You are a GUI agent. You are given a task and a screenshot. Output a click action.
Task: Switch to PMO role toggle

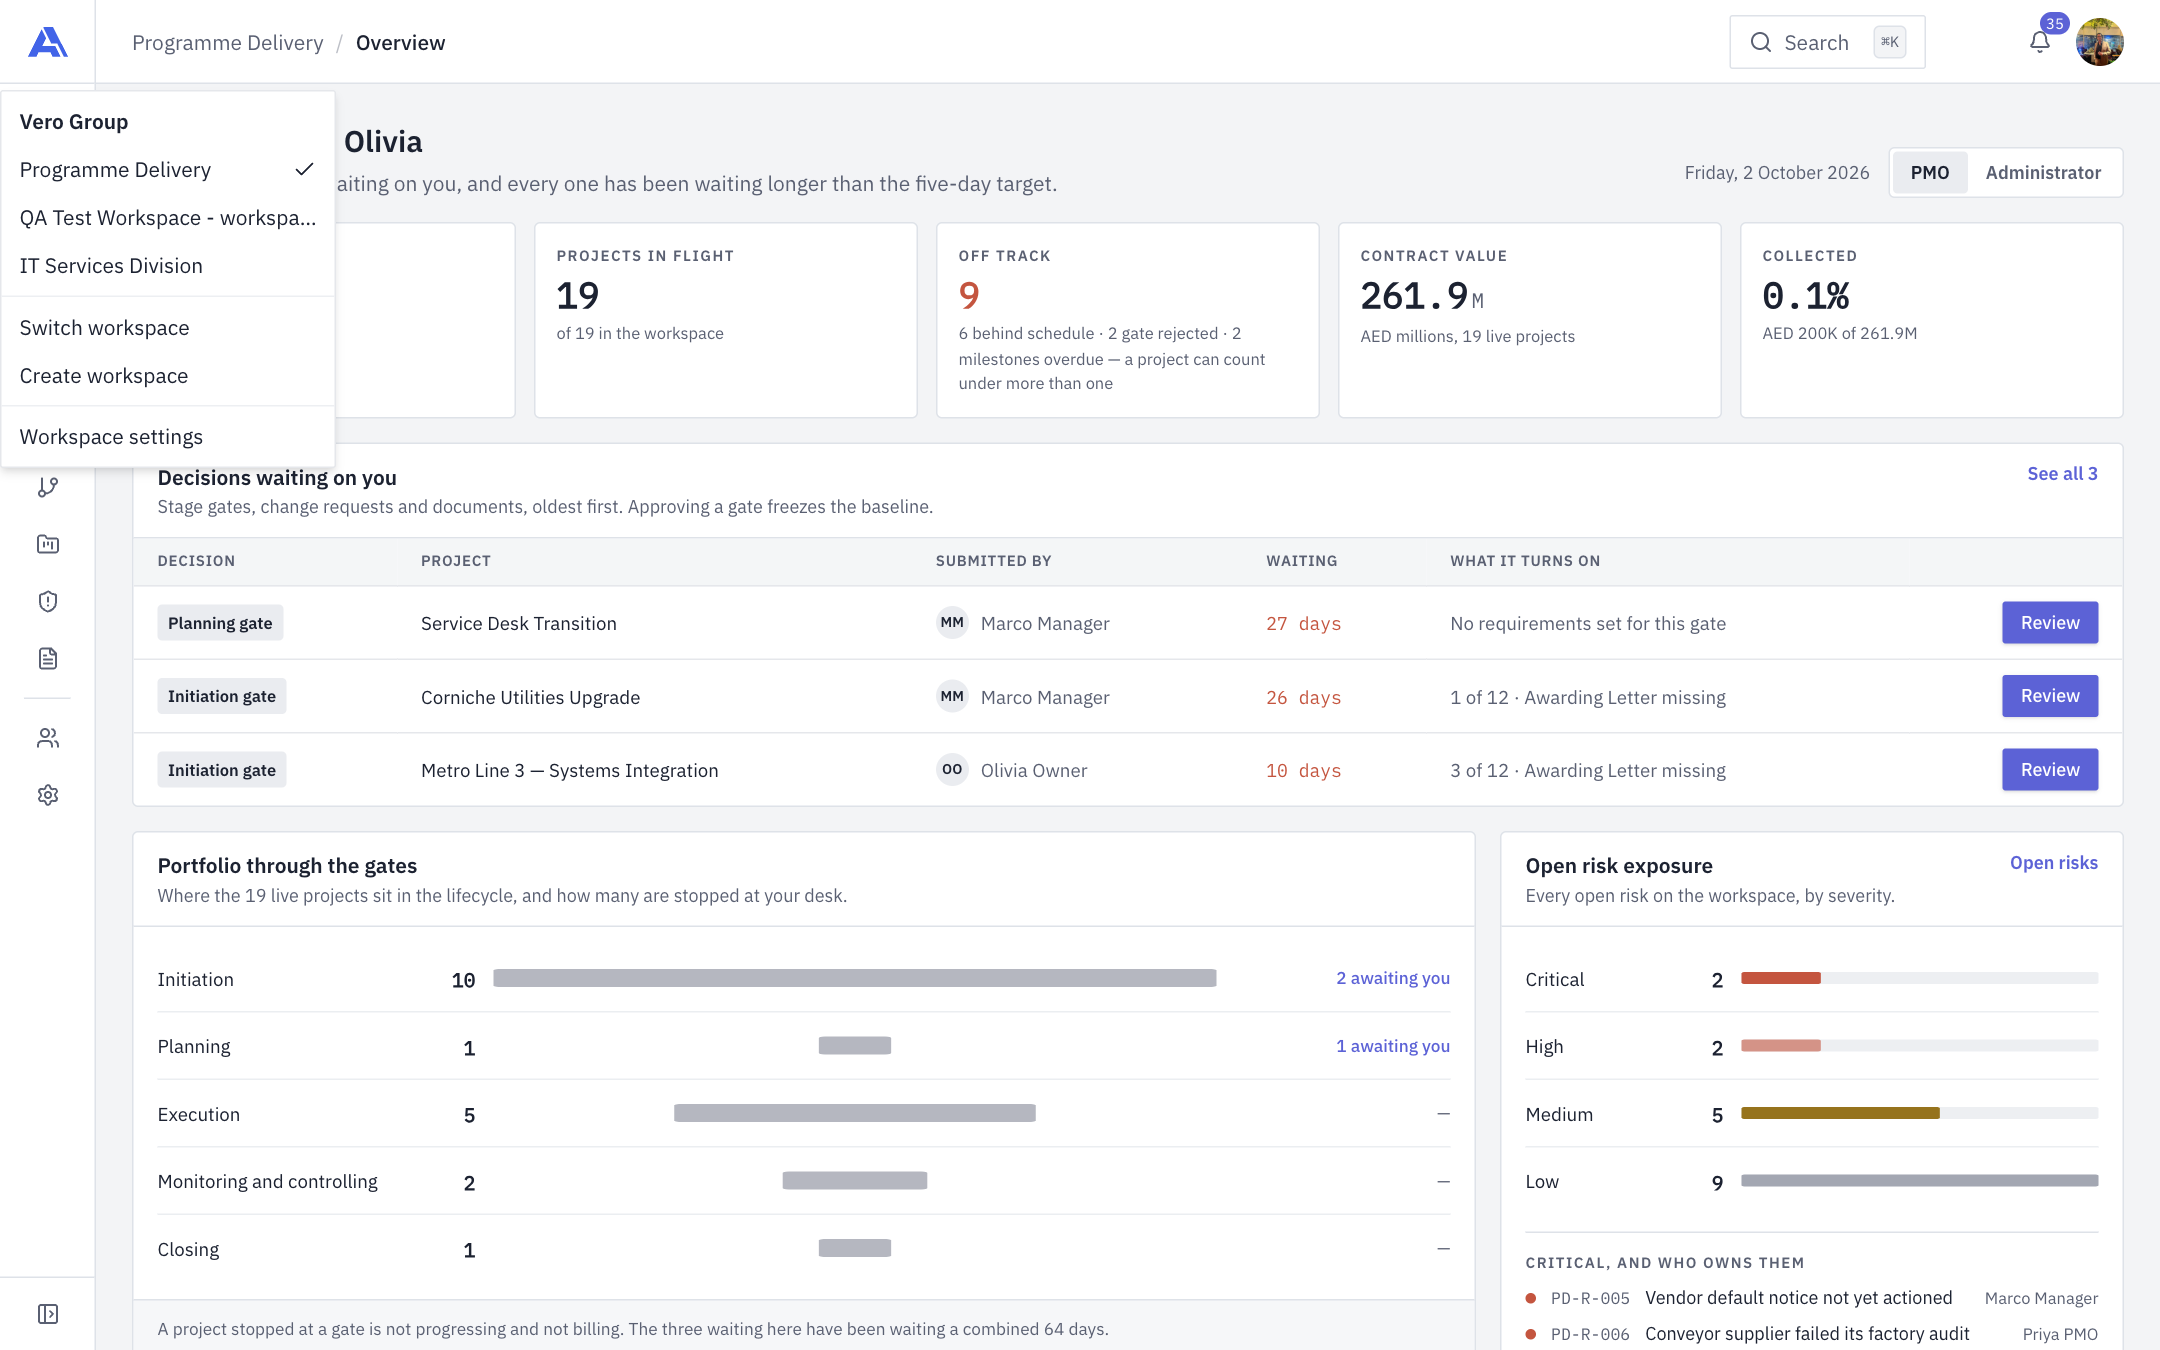(x=1929, y=173)
